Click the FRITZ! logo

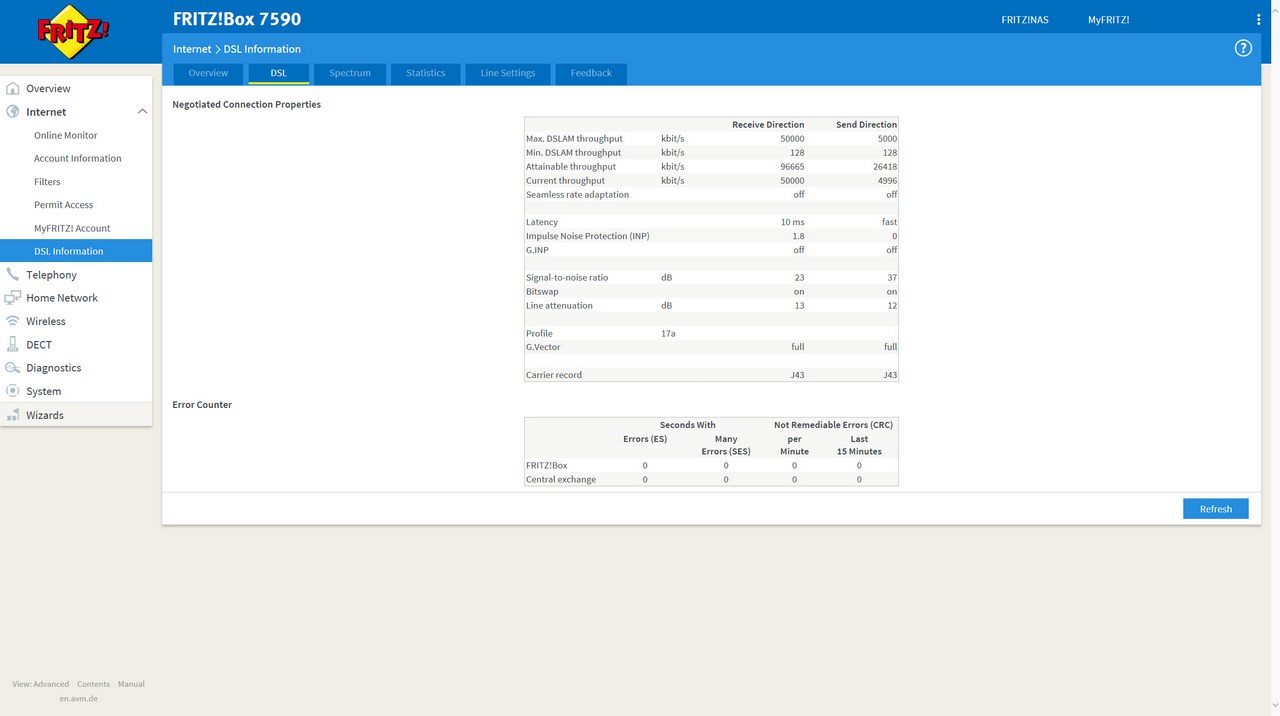click(73, 33)
